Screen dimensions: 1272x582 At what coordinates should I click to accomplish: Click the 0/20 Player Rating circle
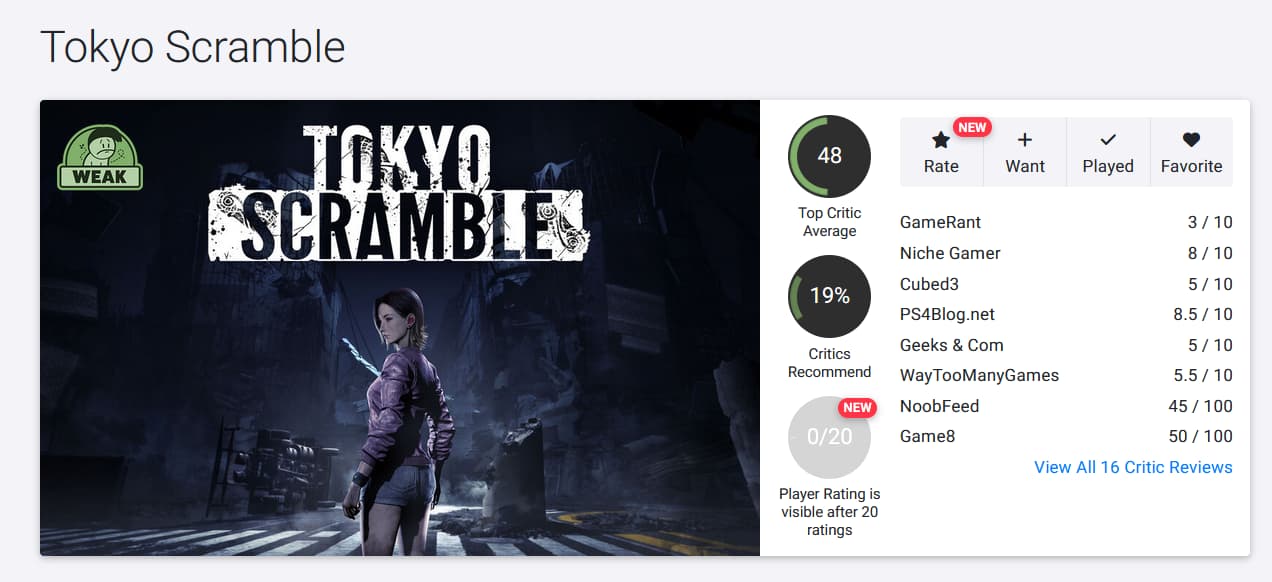pos(829,437)
